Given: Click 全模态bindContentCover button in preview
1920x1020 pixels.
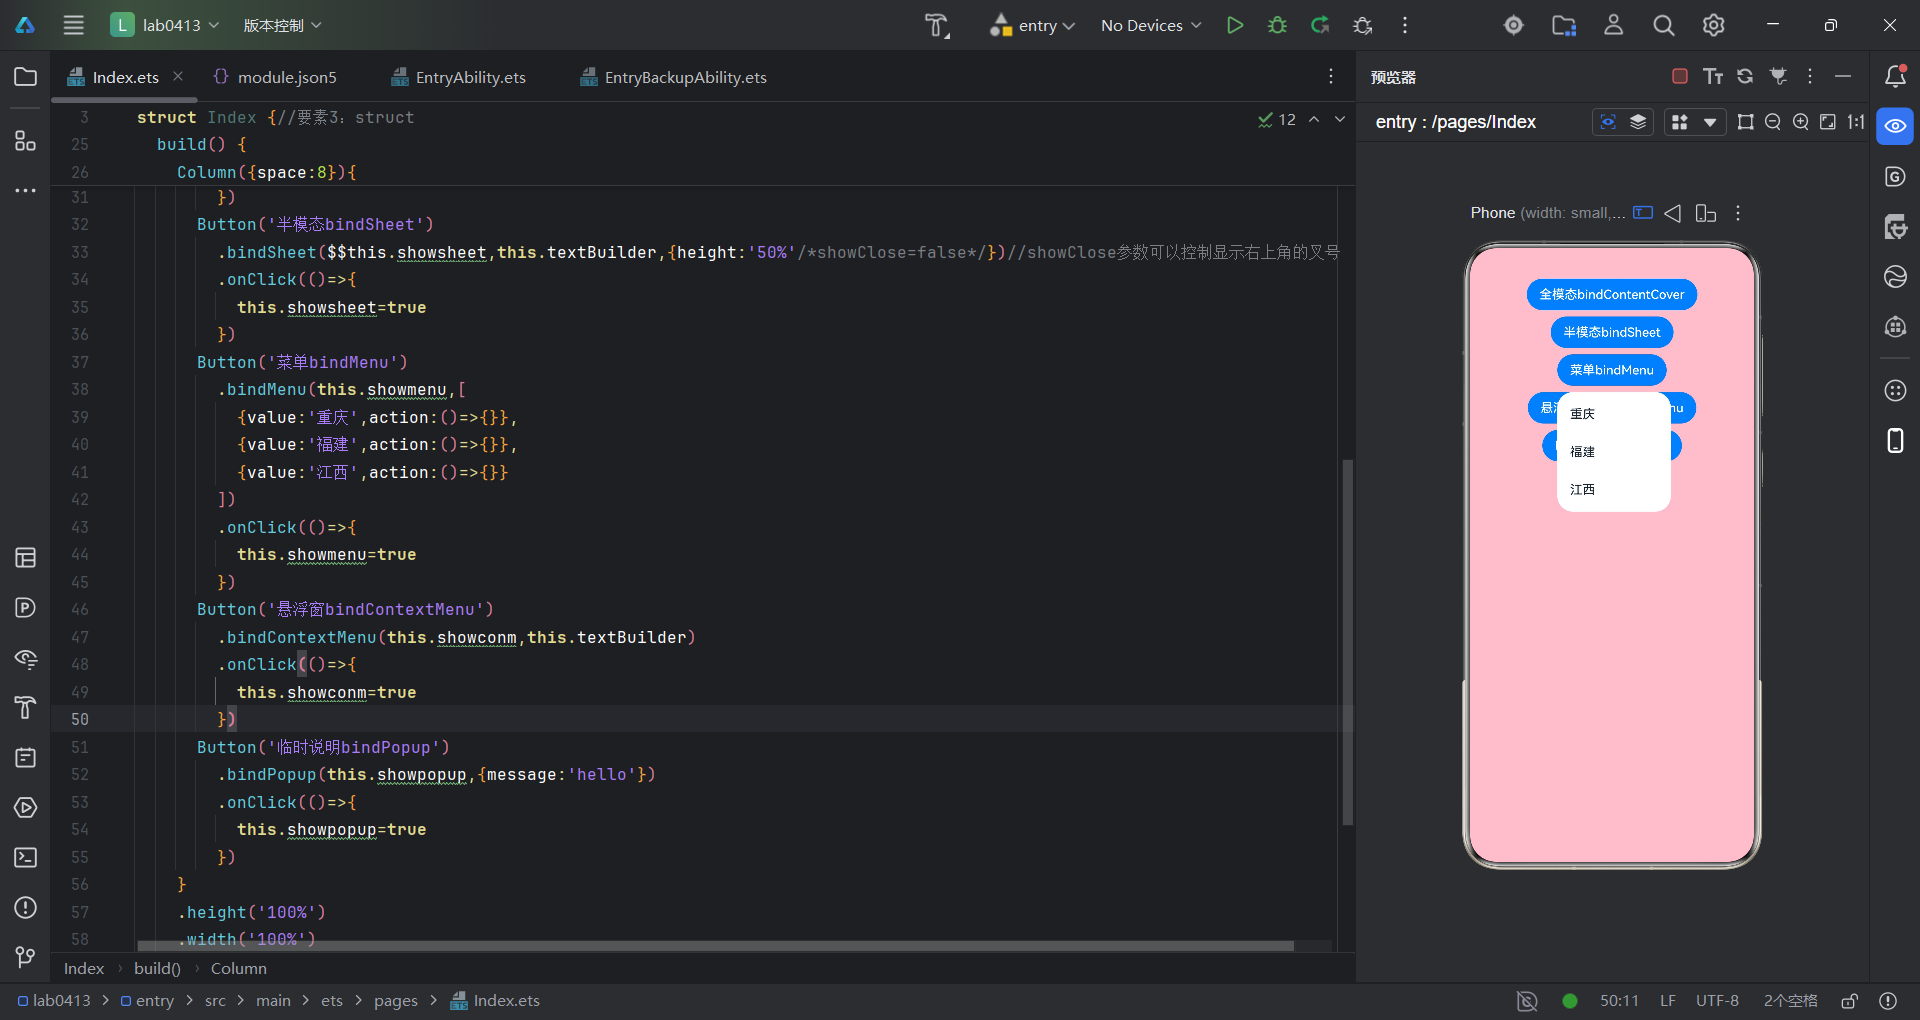Looking at the screenshot, I should [x=1612, y=294].
